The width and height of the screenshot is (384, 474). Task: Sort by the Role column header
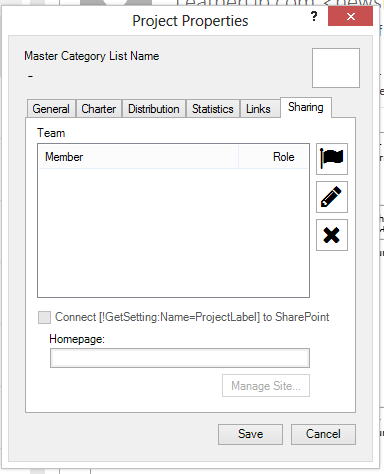click(x=273, y=157)
